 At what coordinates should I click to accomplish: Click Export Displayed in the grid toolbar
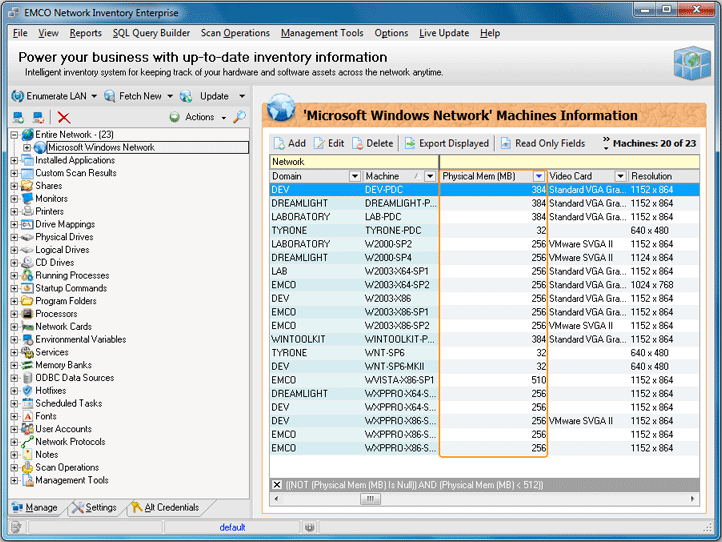[446, 143]
